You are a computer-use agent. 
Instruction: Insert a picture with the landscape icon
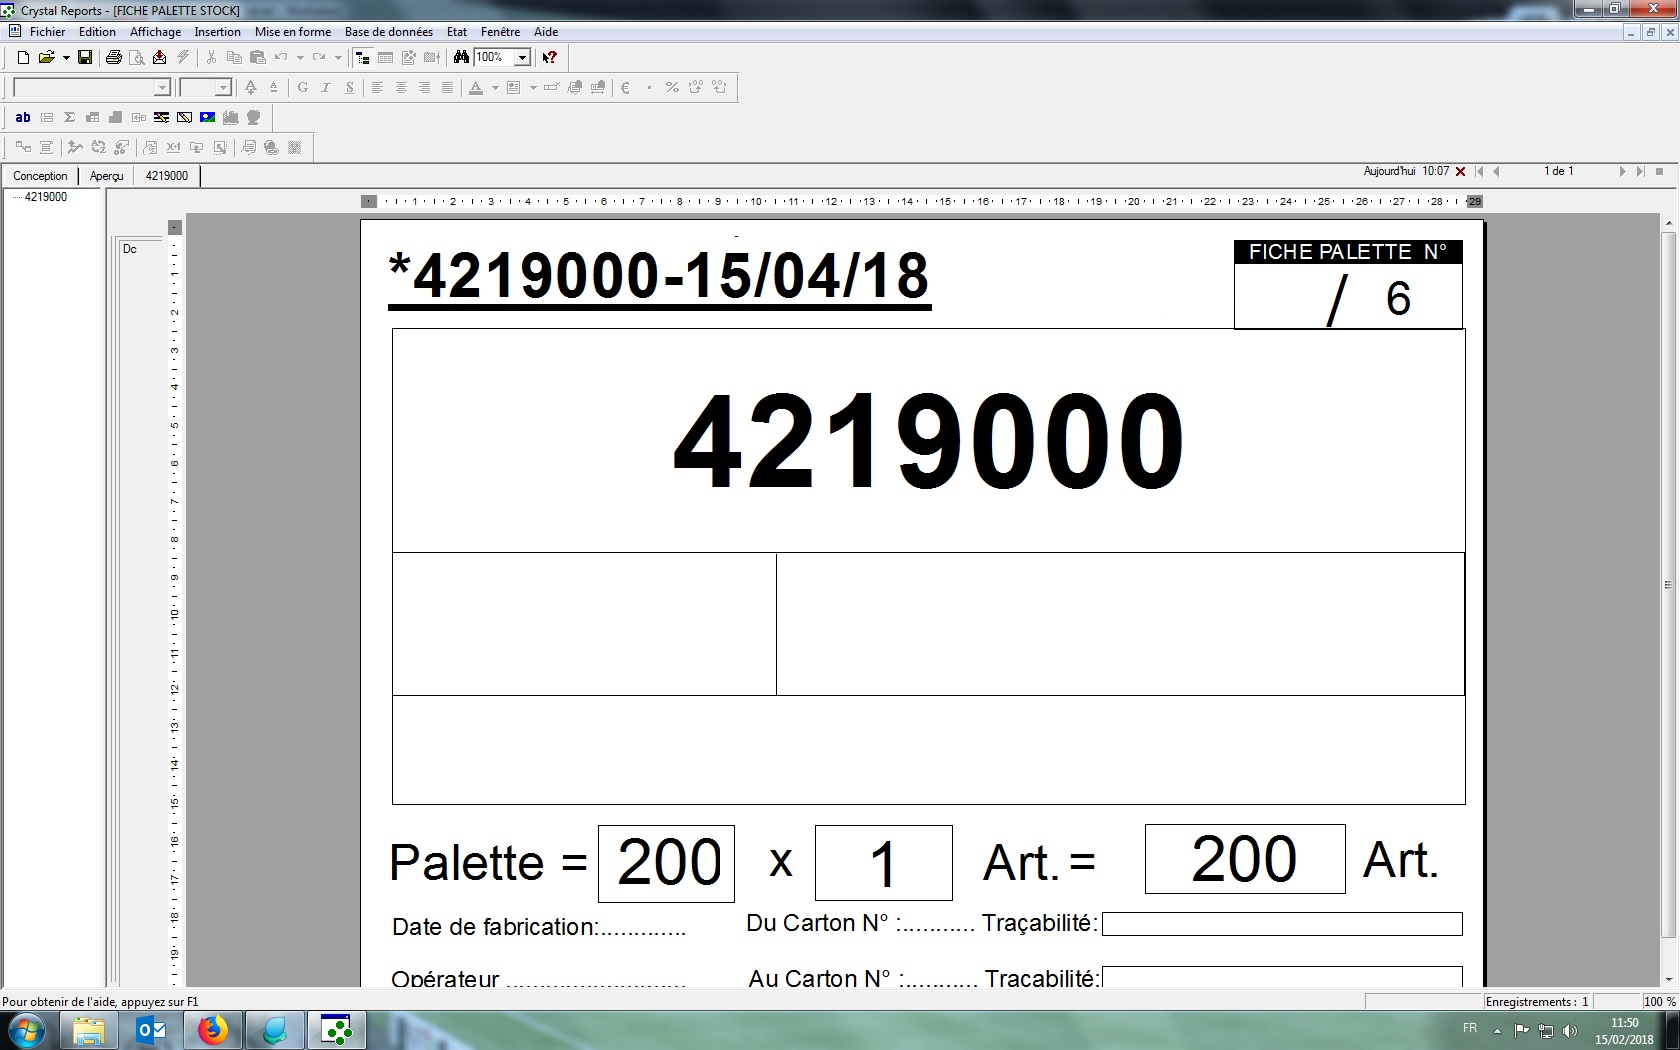tap(207, 118)
